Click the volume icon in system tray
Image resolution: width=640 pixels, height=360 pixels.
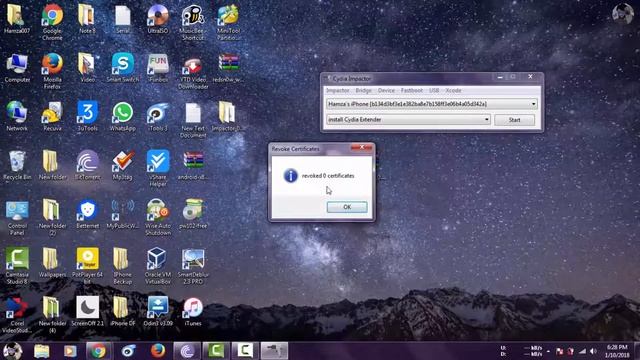coord(593,351)
